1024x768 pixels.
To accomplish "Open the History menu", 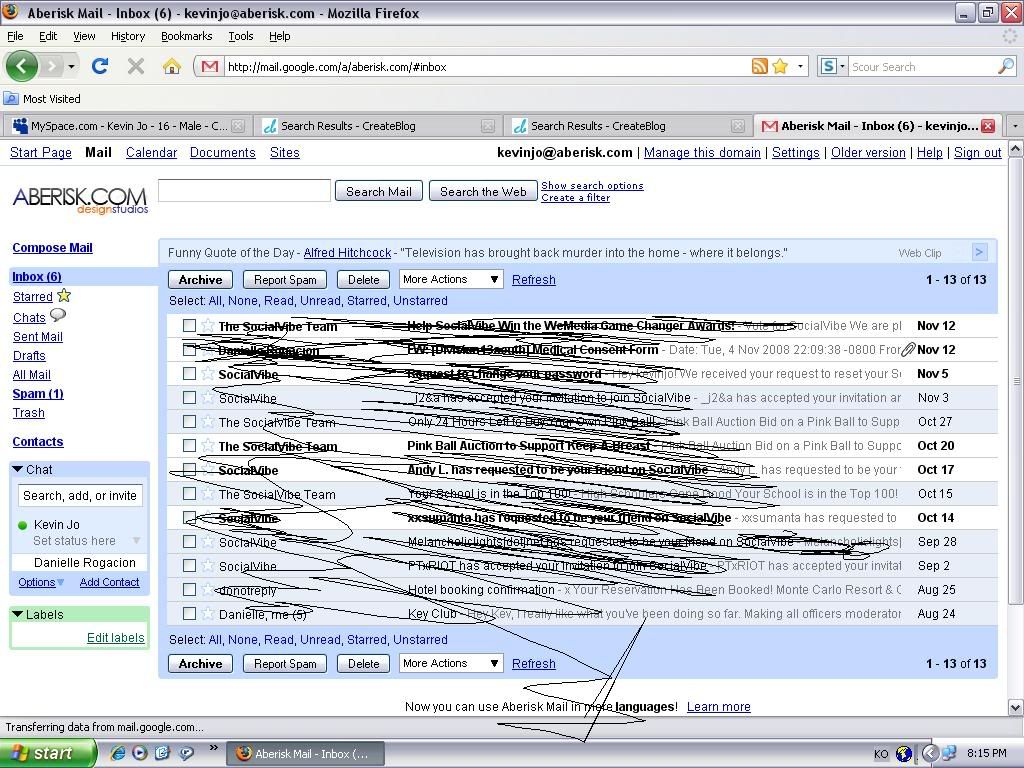I will click(x=128, y=37).
